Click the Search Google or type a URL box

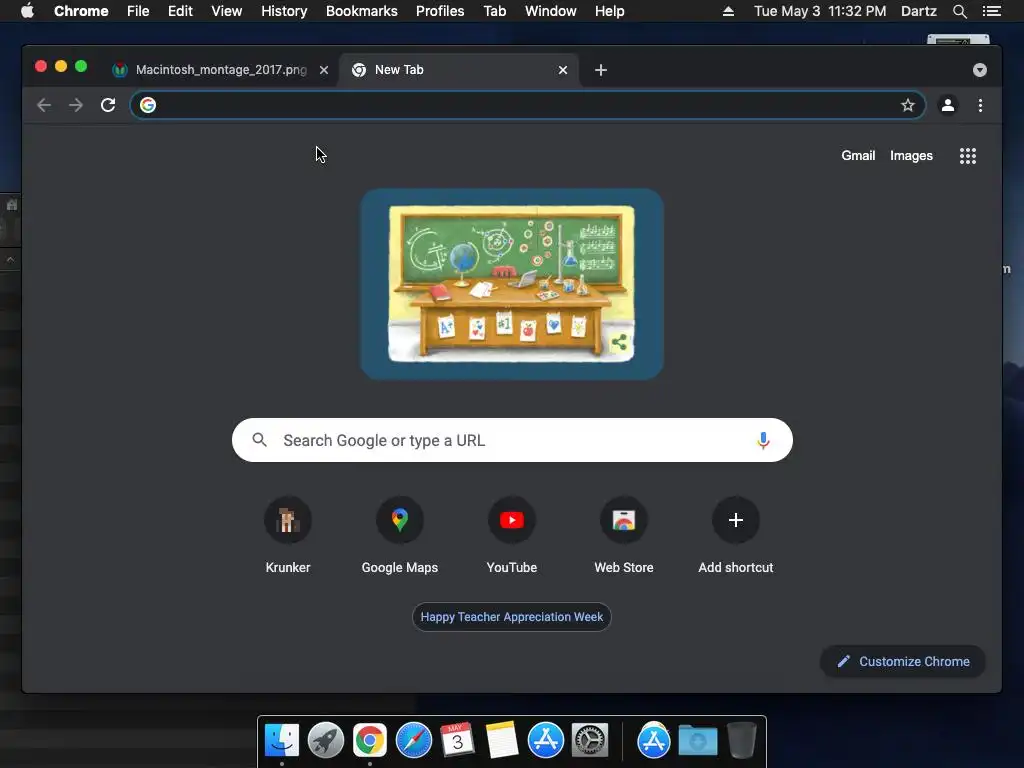click(x=512, y=440)
